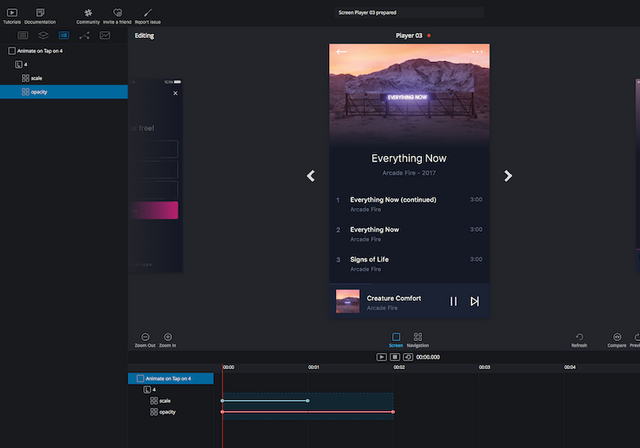Pause playback in the music player
640x448 pixels.
click(453, 301)
